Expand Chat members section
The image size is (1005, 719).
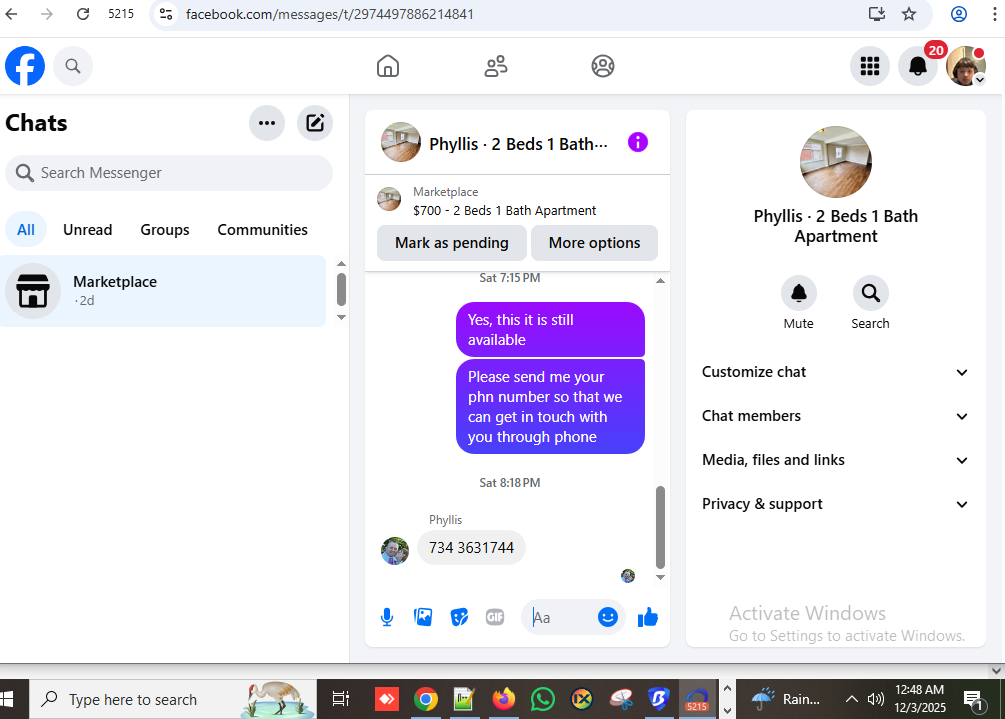point(835,416)
